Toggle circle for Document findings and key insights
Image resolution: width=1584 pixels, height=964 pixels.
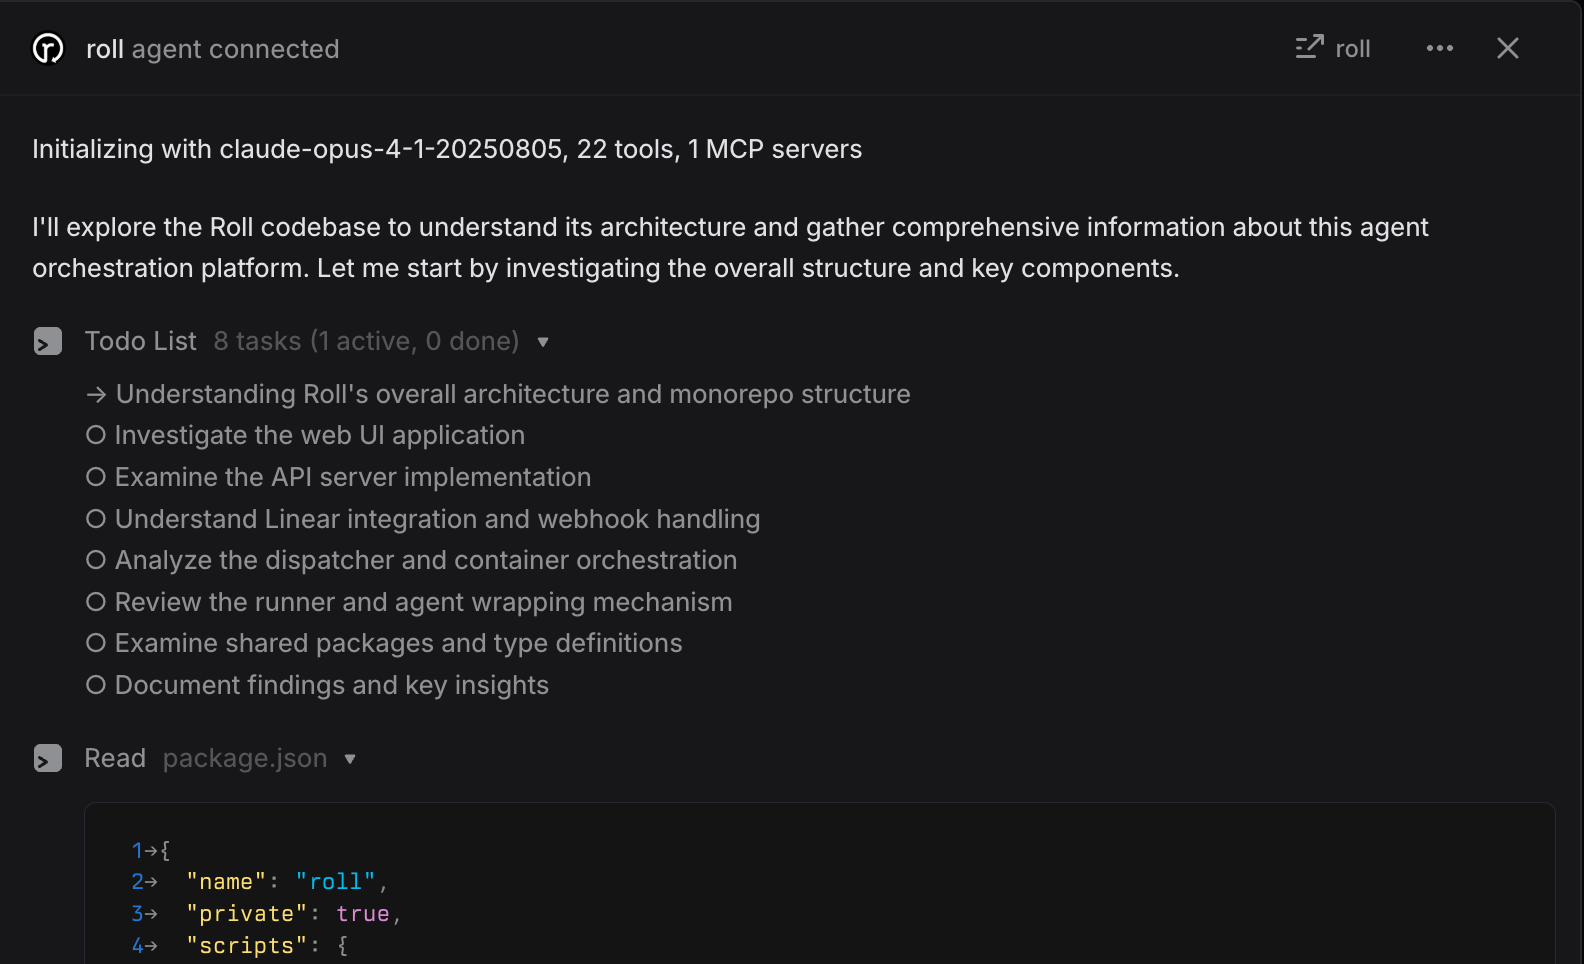click(x=96, y=685)
